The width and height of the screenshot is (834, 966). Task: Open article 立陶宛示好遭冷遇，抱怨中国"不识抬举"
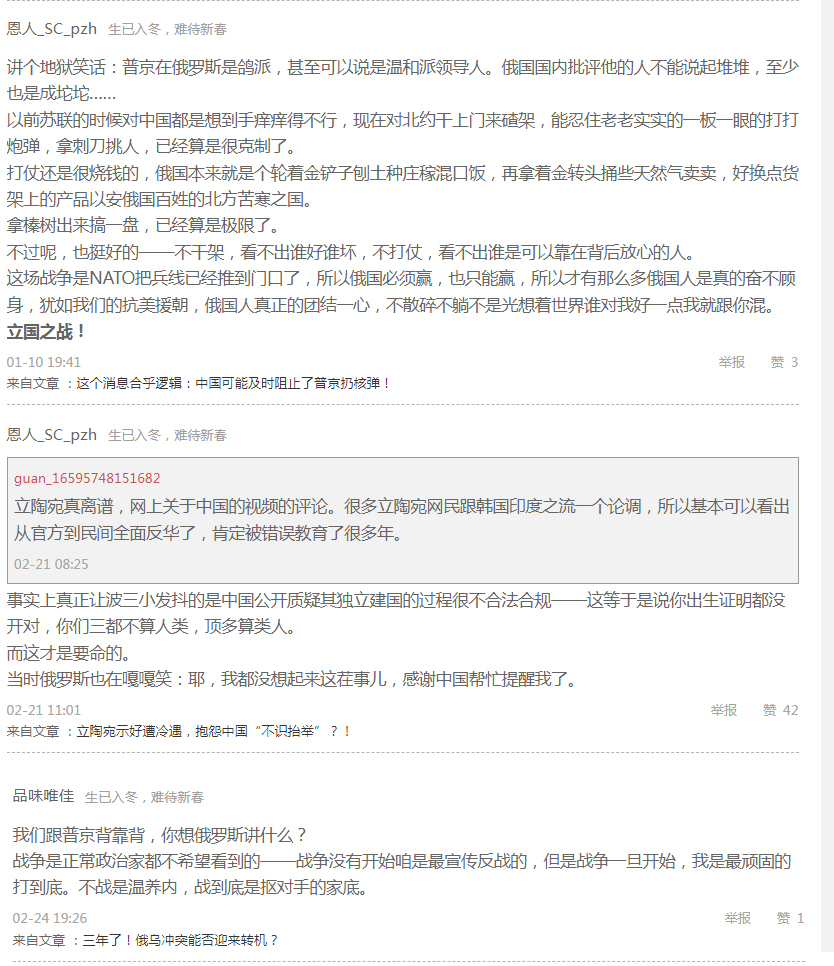(214, 731)
